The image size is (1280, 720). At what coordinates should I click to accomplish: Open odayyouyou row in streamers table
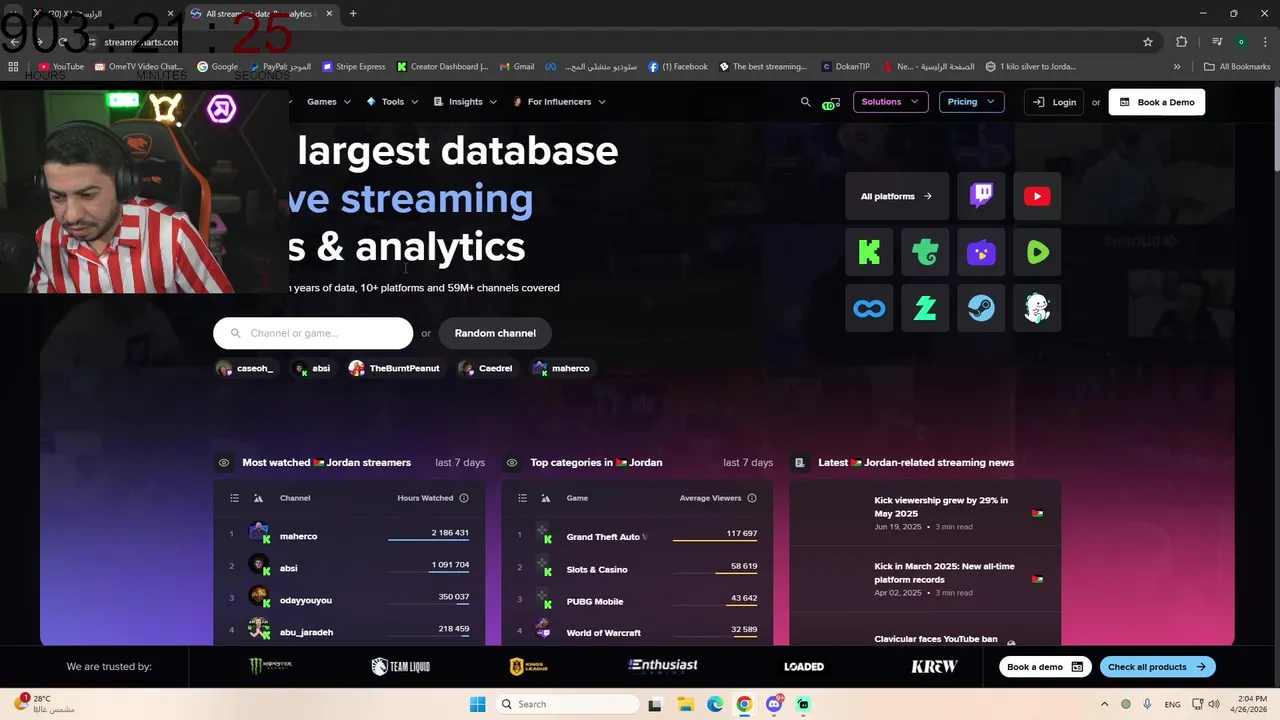pos(349,600)
